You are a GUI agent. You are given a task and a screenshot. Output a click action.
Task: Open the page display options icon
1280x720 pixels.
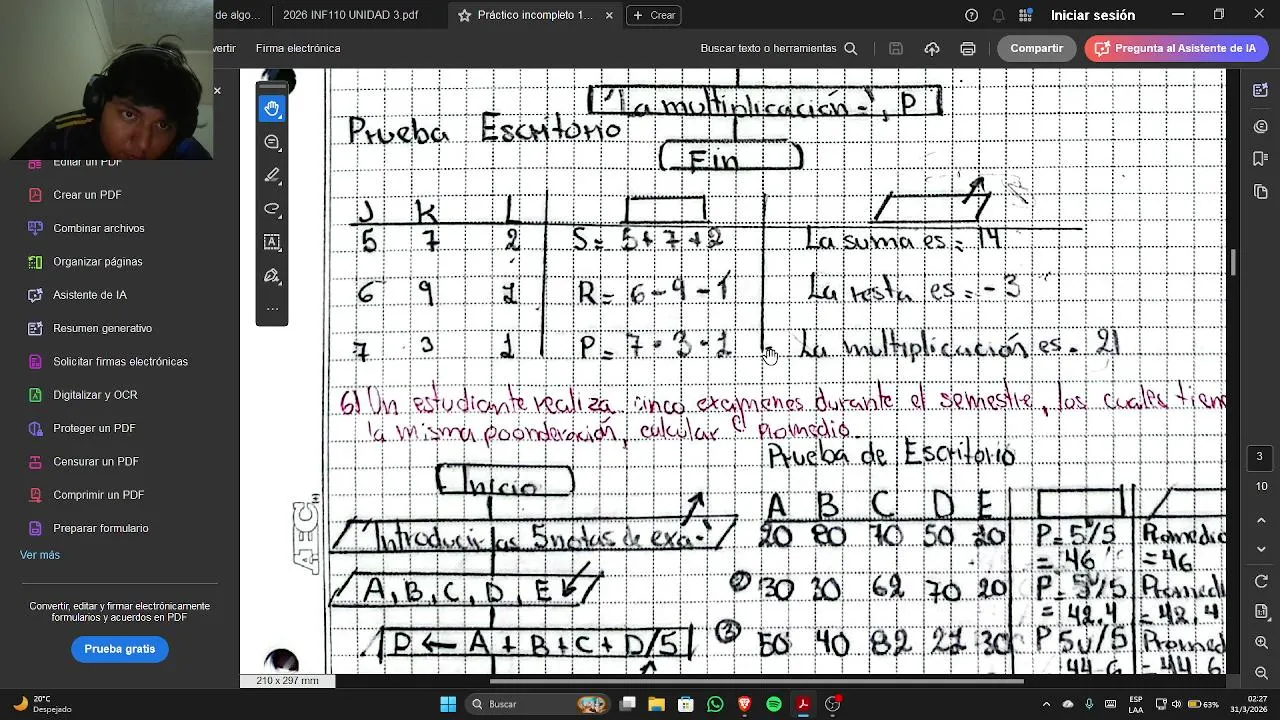pos(1261,611)
